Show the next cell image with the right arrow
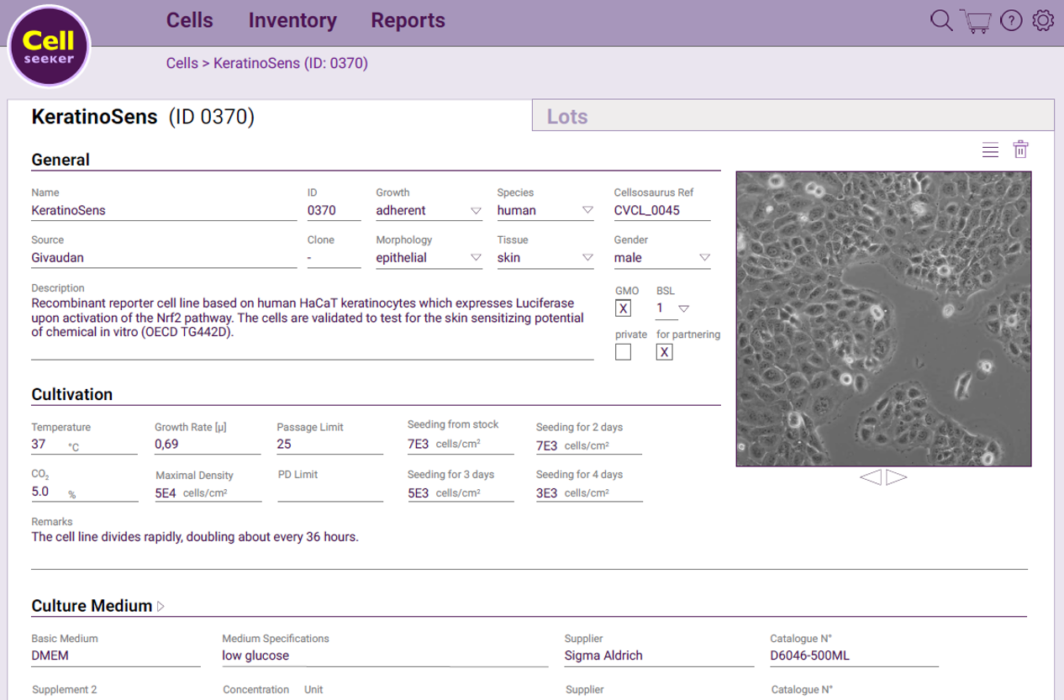 (x=894, y=477)
